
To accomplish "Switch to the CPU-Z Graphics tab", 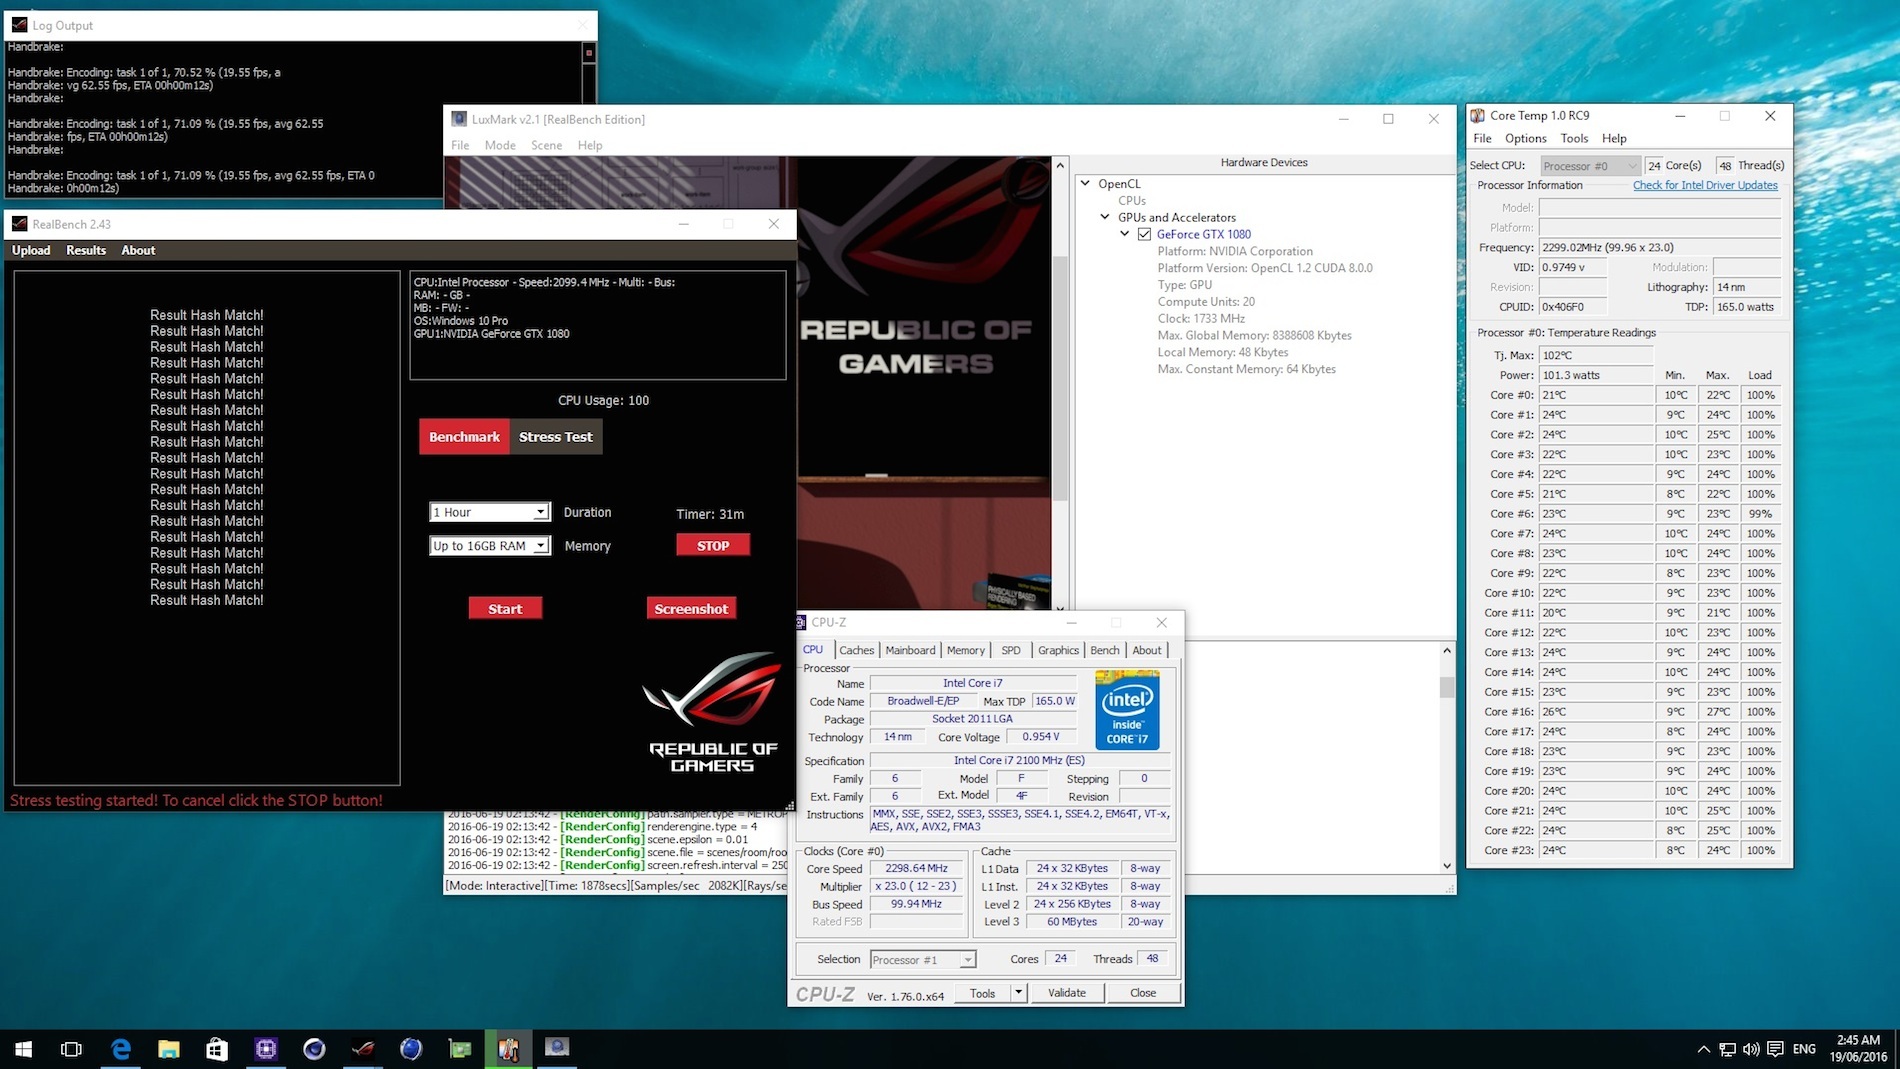I will 1058,650.
